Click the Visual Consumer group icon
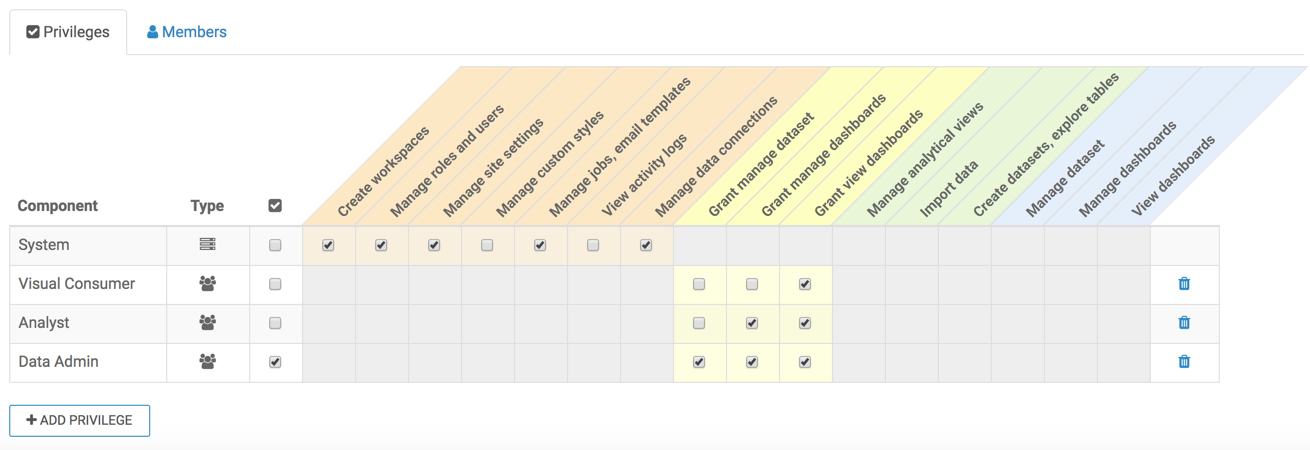This screenshot has width=1310, height=450. (208, 284)
